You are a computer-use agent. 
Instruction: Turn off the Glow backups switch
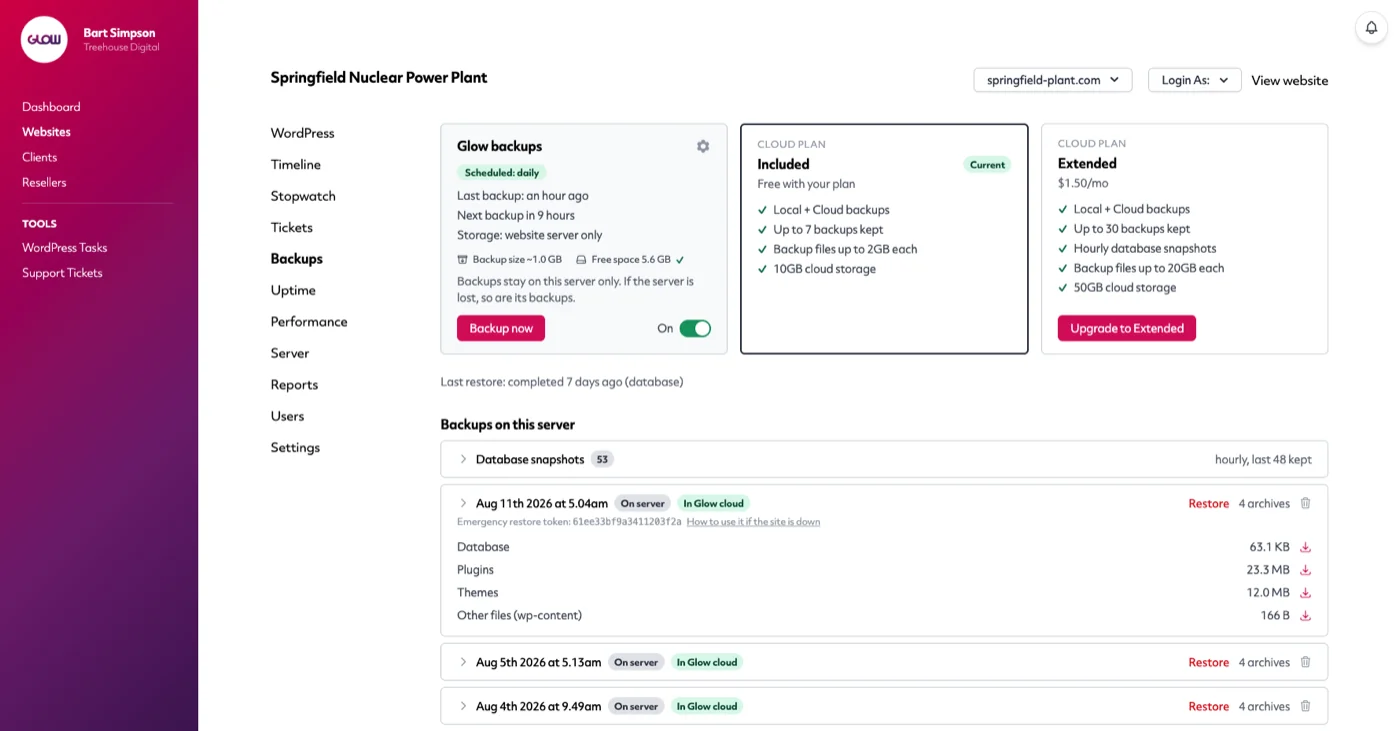click(695, 328)
